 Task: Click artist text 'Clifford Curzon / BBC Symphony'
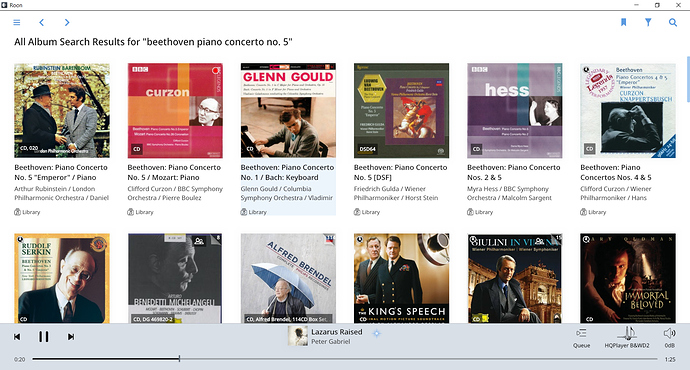click(x=175, y=193)
